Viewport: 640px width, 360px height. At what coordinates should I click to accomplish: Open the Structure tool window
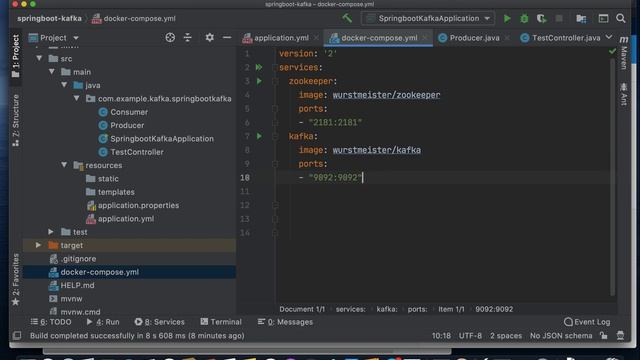point(16,120)
